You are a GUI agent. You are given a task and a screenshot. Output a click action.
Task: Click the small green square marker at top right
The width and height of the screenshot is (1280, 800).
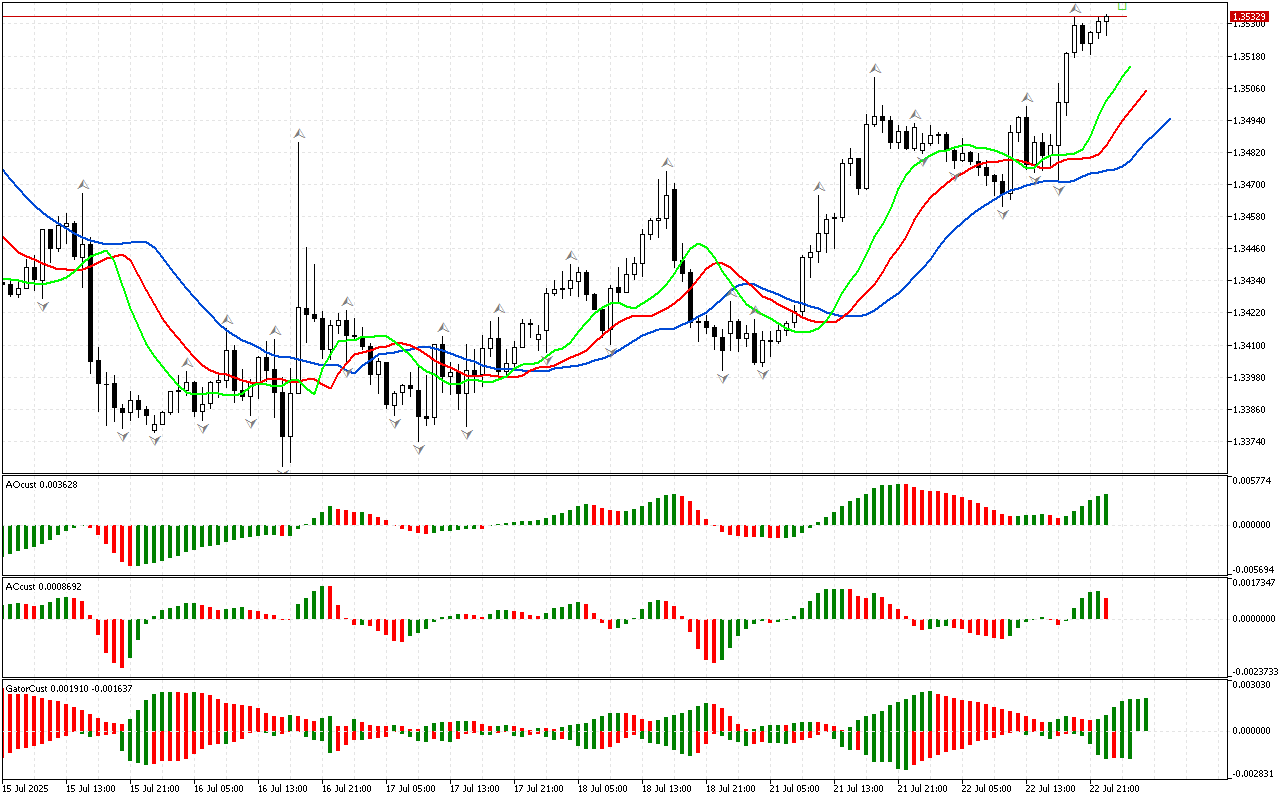[x=1122, y=6]
